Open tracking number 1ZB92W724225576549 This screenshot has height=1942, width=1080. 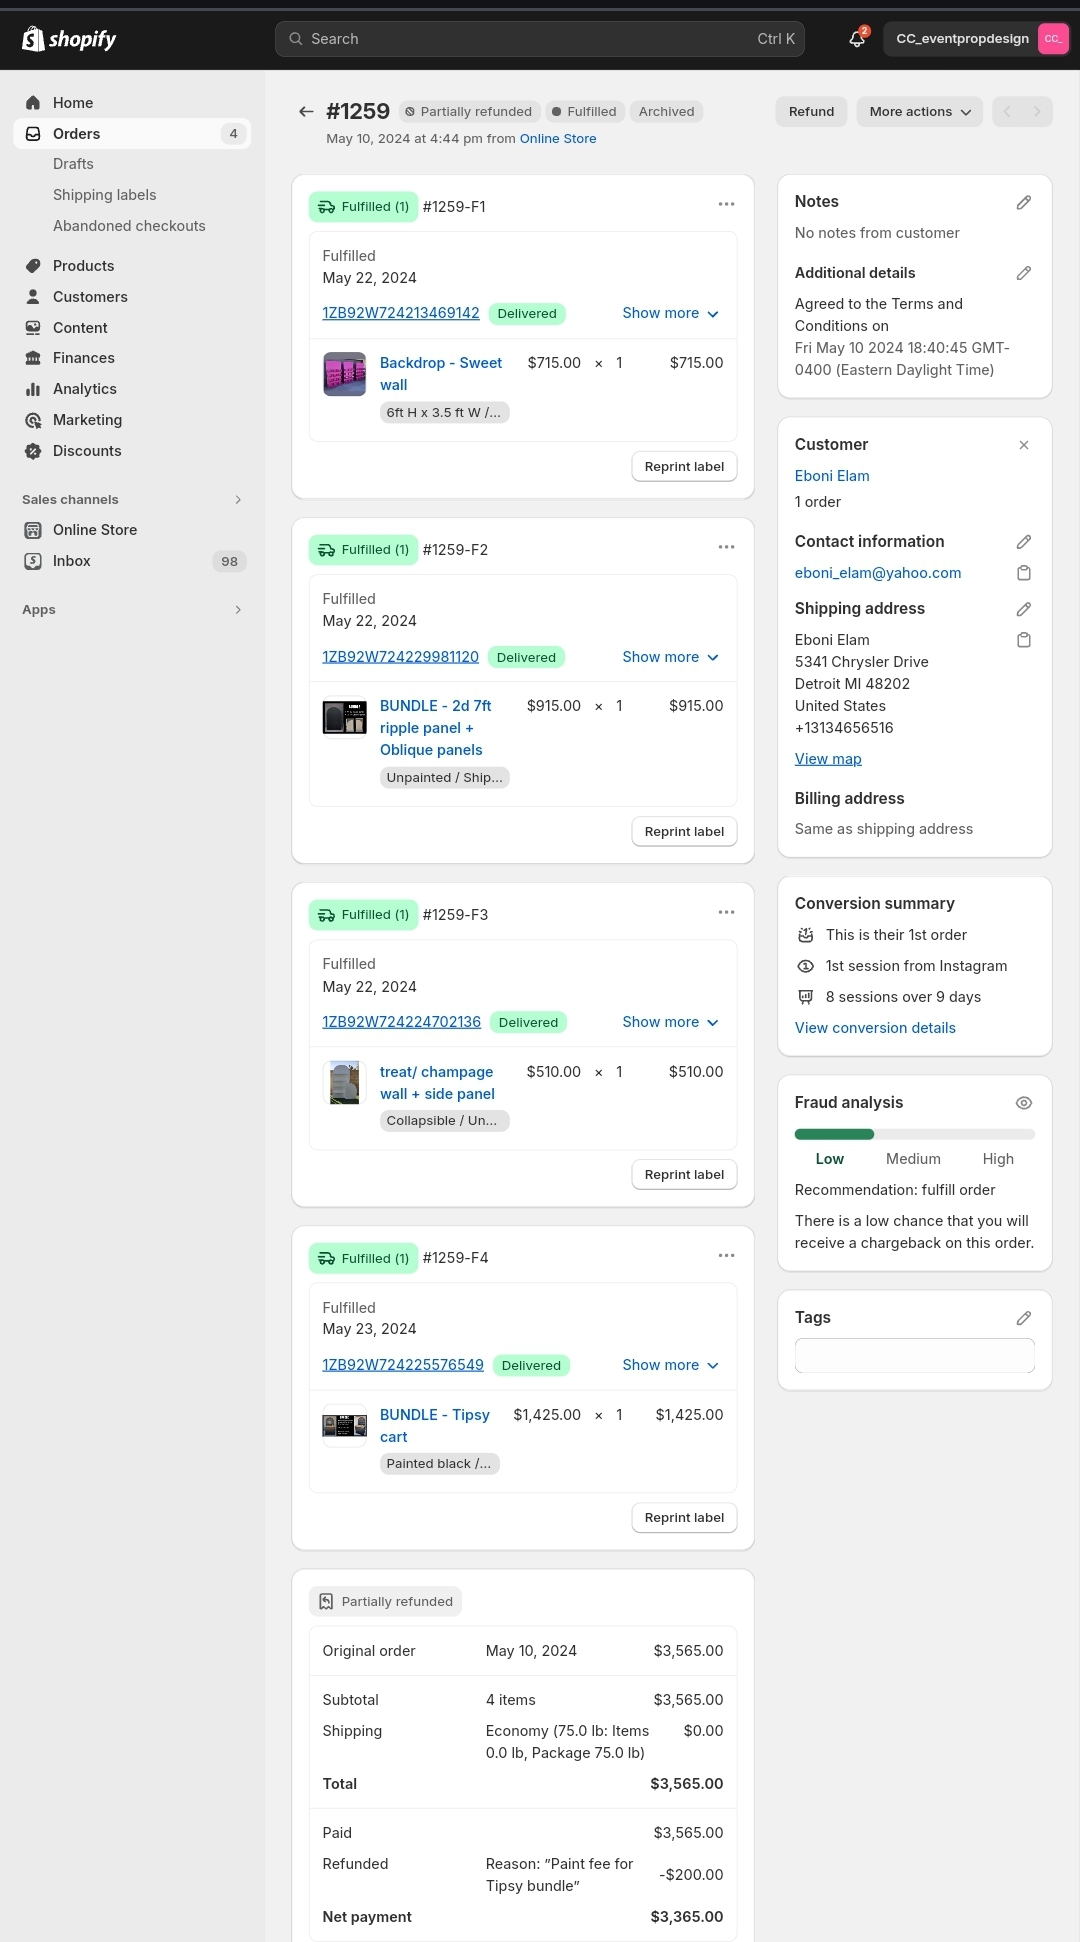[403, 1365]
